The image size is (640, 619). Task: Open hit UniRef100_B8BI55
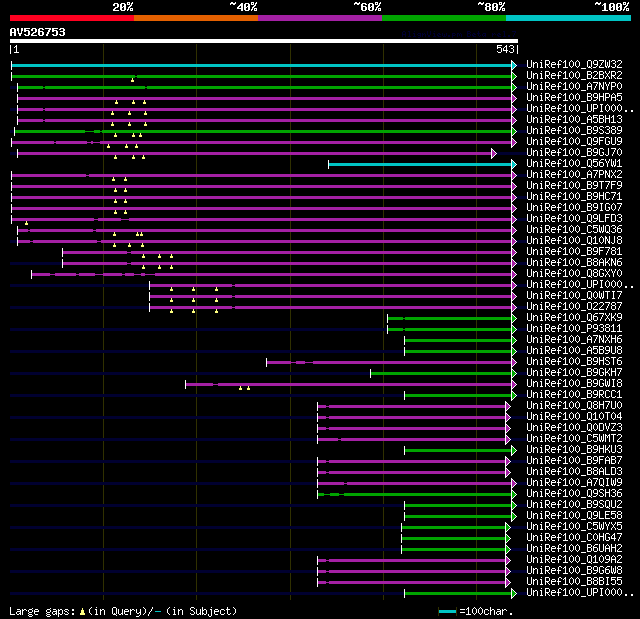click(x=574, y=582)
